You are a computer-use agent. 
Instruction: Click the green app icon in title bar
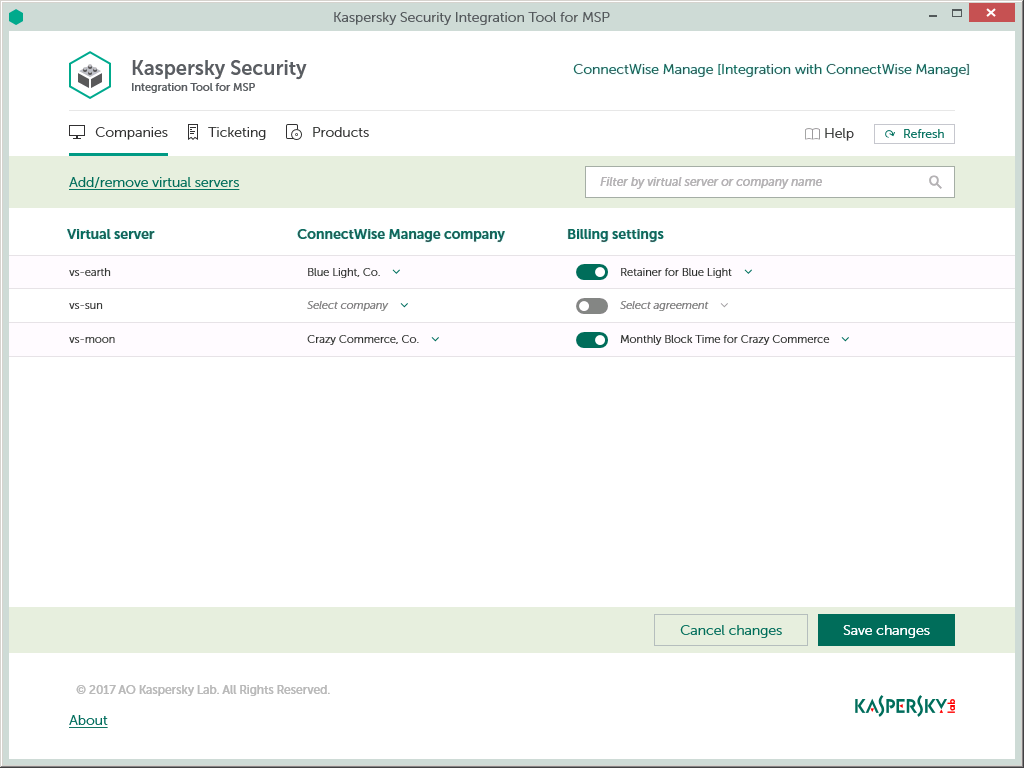point(15,17)
